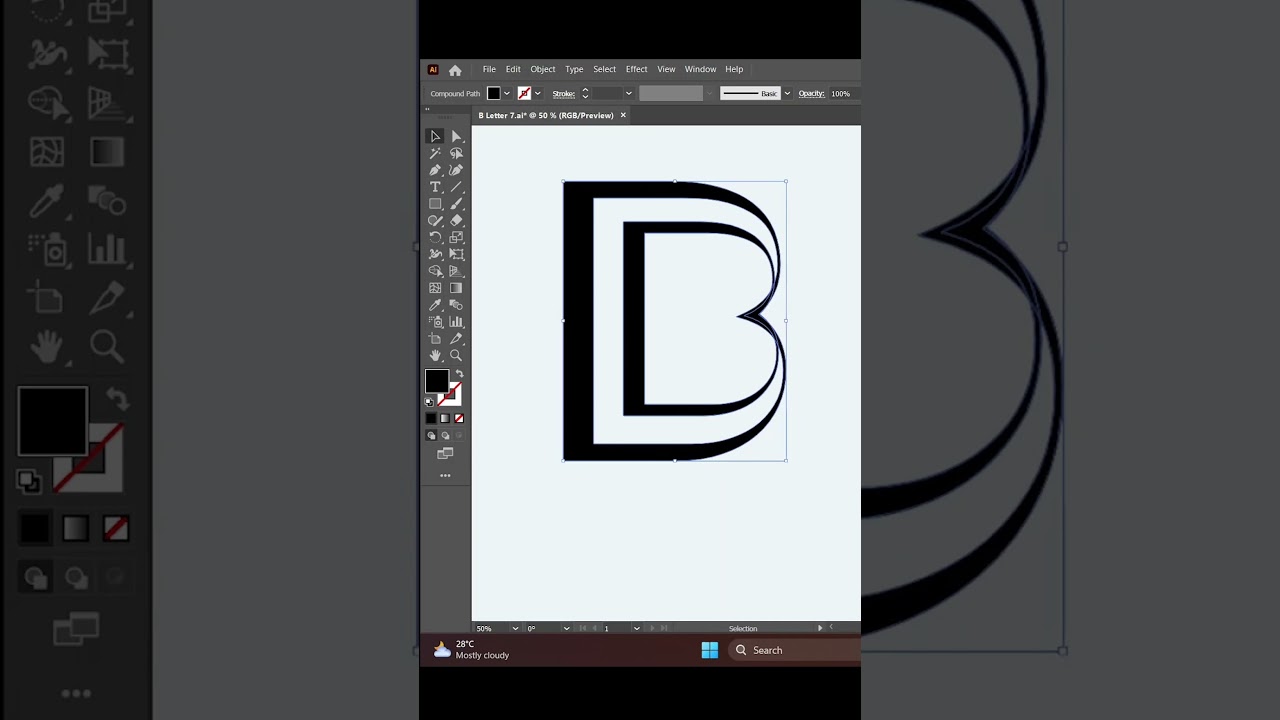This screenshot has height=720, width=1280.
Task: Select the Width (warp) tool
Action: click(435, 254)
